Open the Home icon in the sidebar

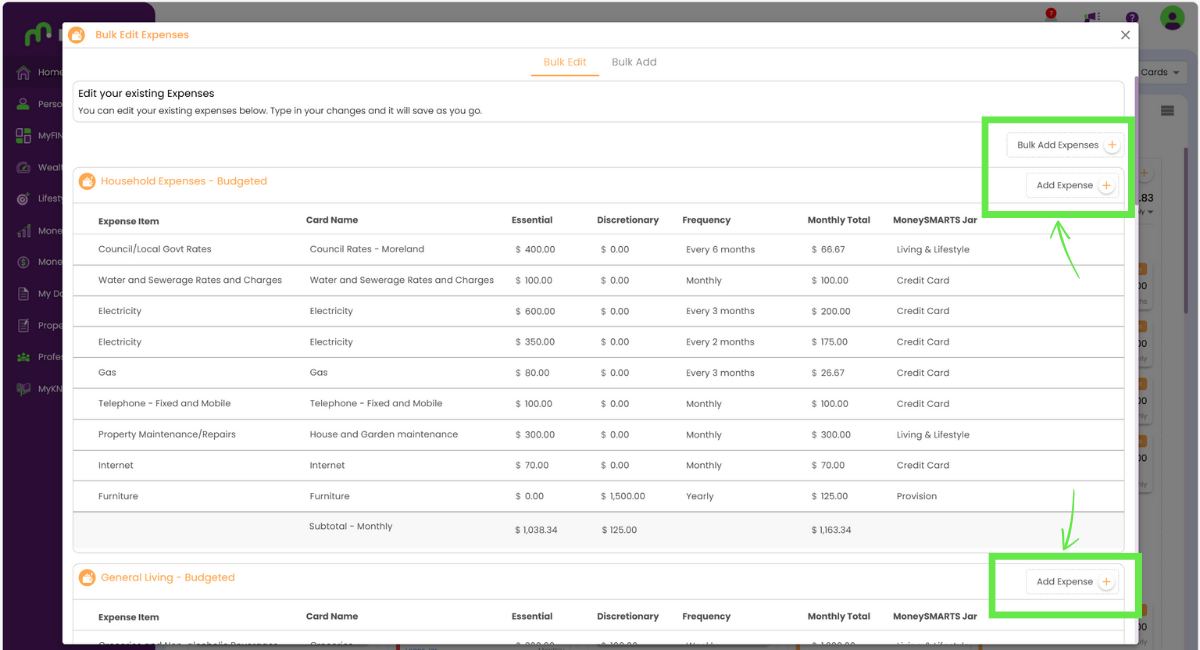pyautogui.click(x=24, y=73)
